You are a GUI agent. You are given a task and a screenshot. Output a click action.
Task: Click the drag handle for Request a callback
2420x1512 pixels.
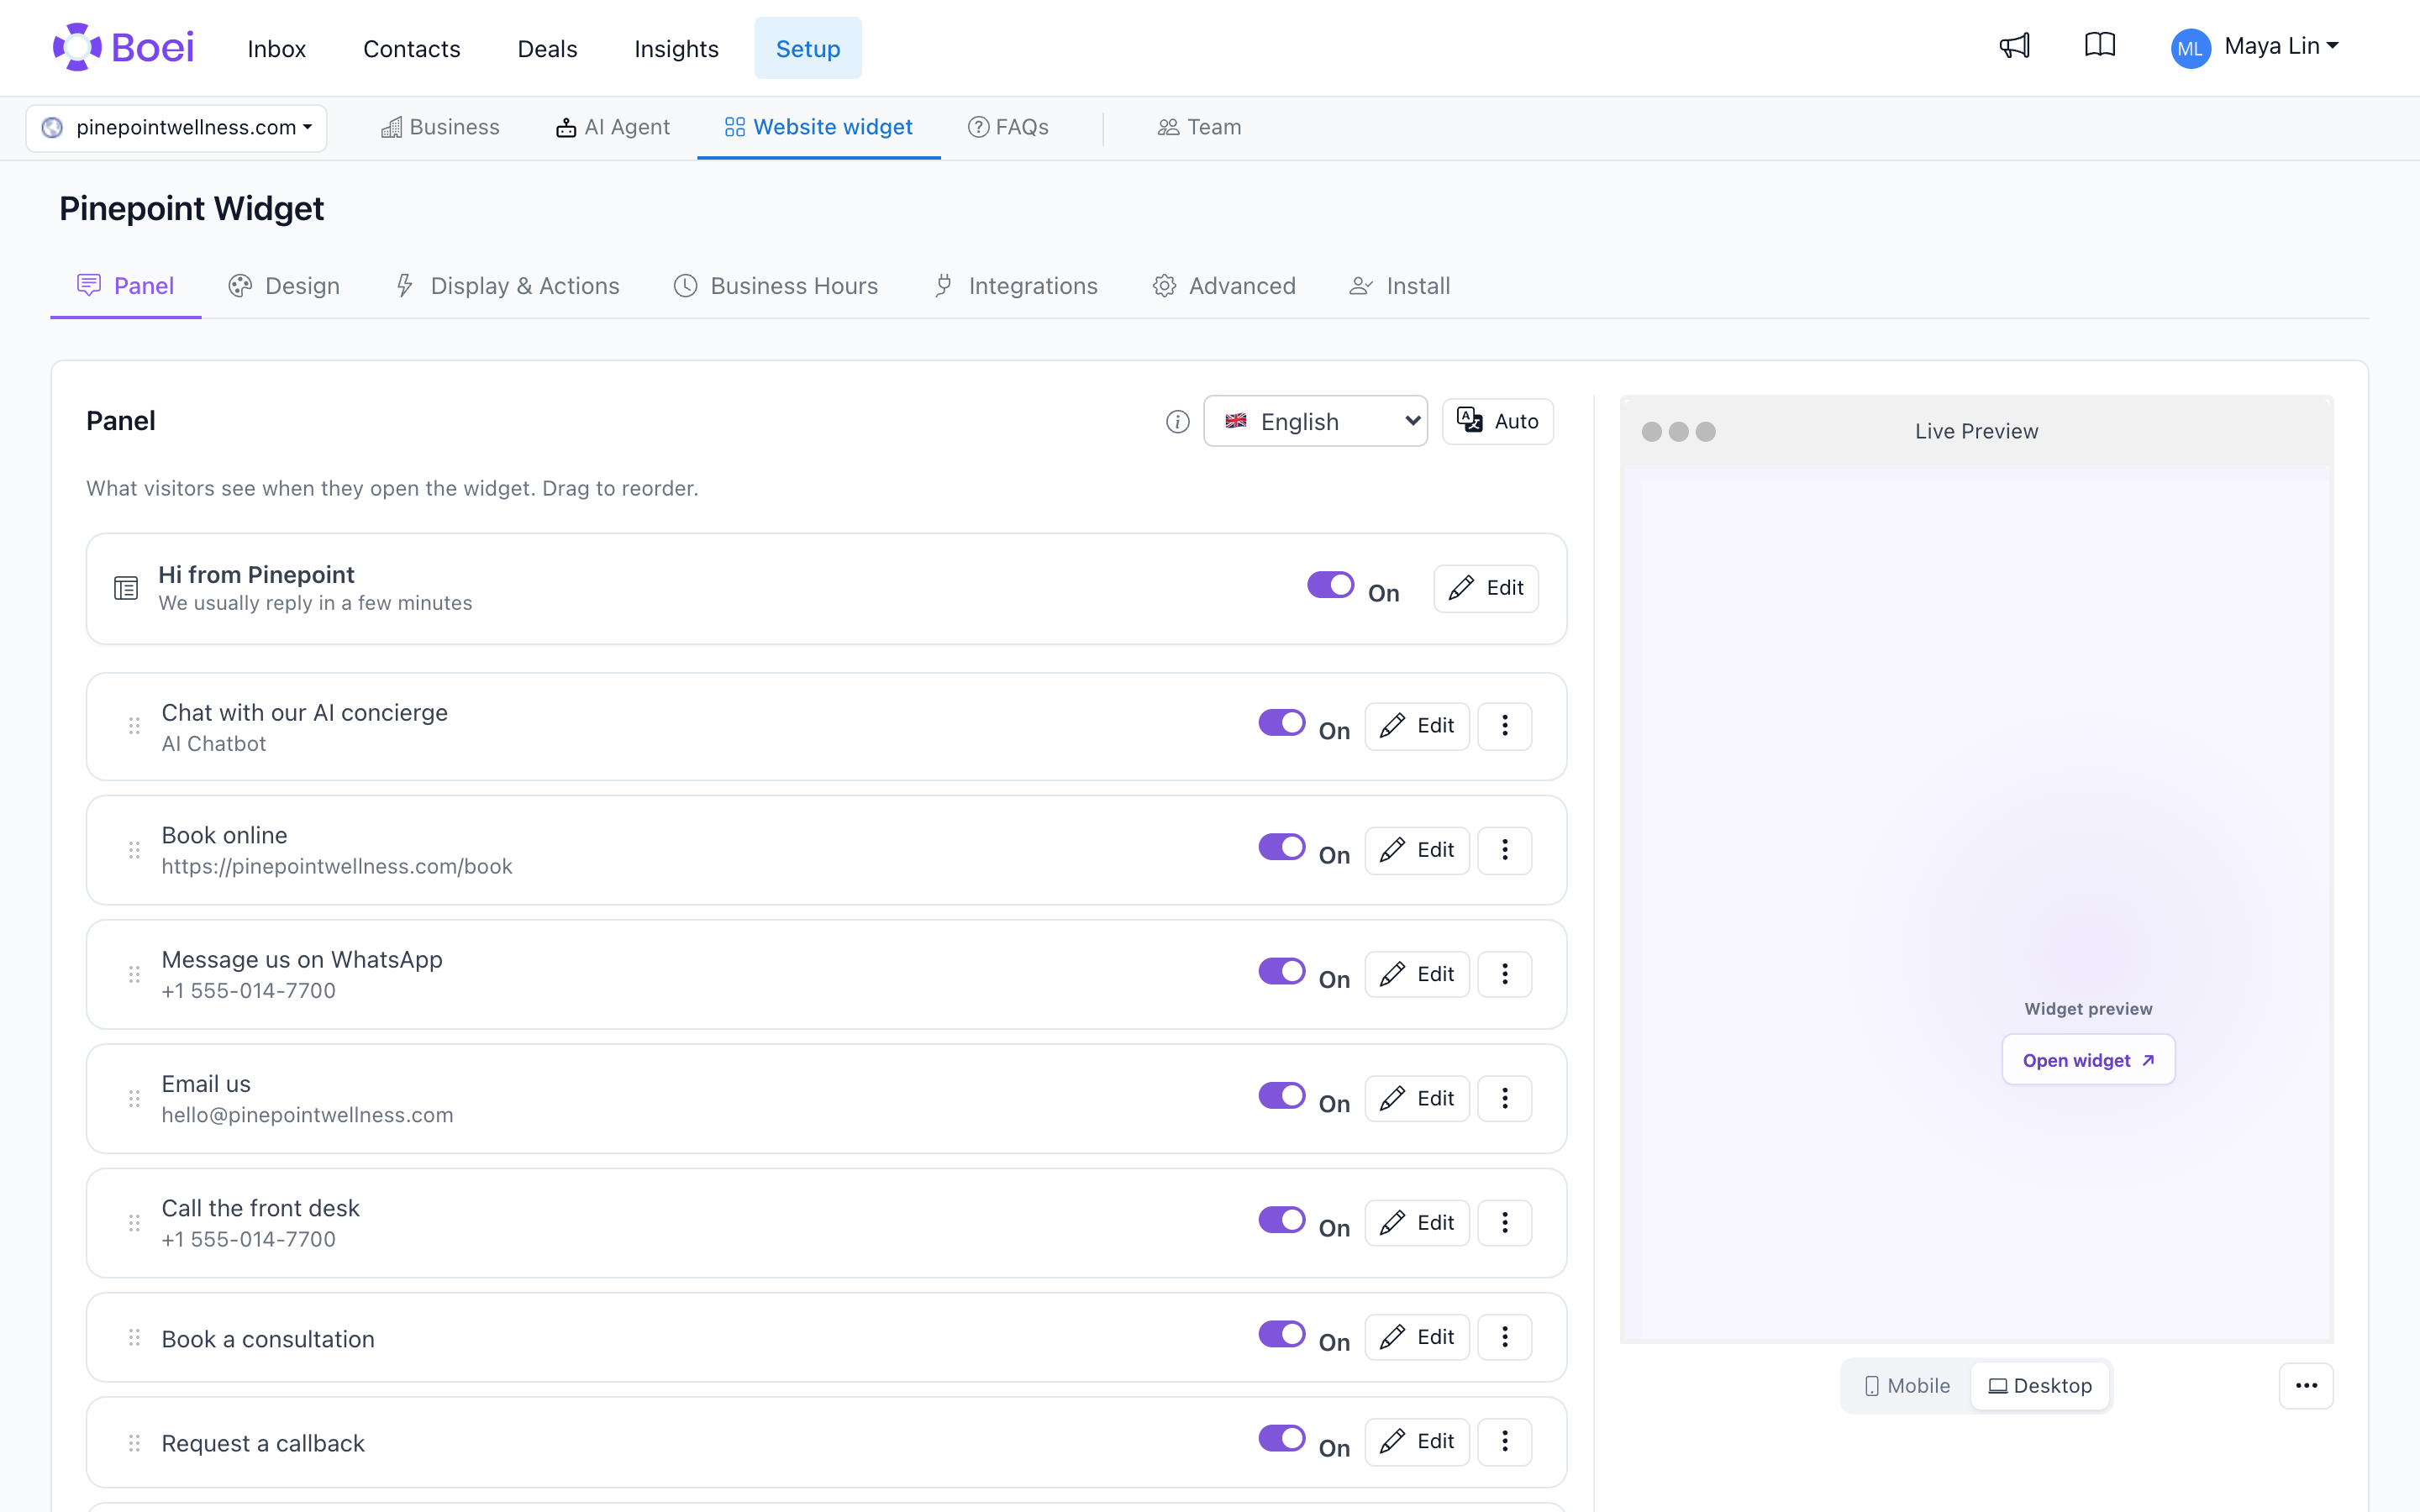click(134, 1443)
